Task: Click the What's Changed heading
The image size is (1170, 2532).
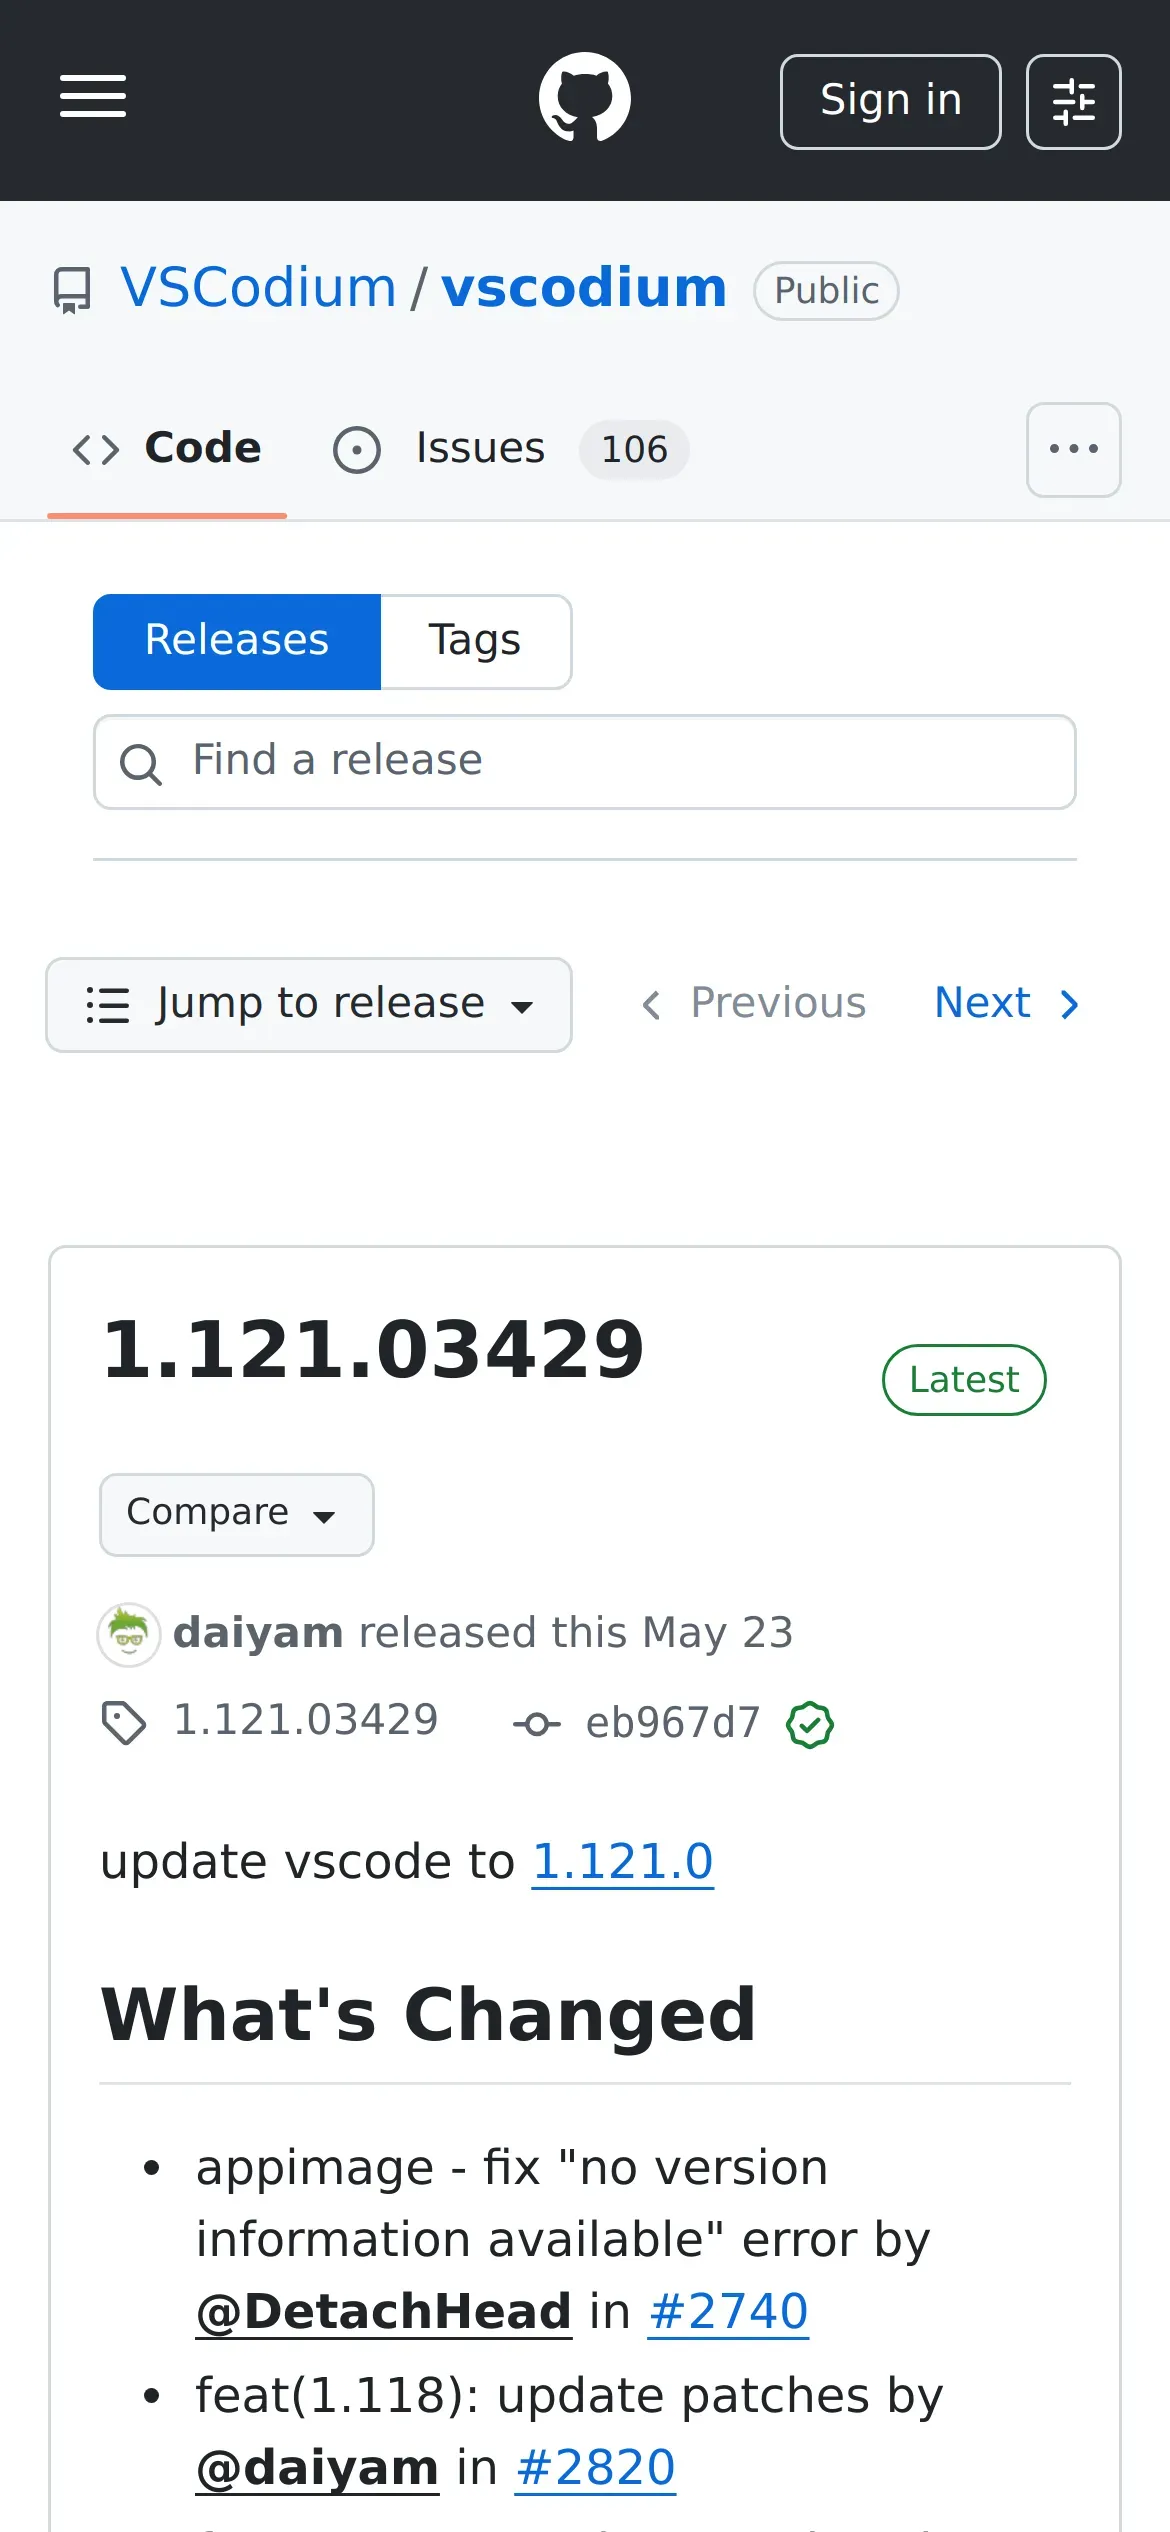Action: coord(429,2015)
